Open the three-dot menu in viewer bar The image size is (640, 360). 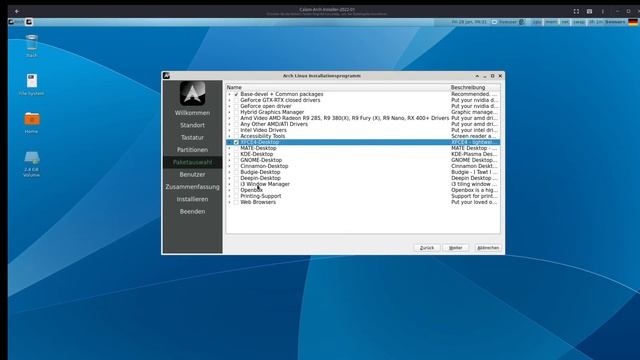pos(602,11)
